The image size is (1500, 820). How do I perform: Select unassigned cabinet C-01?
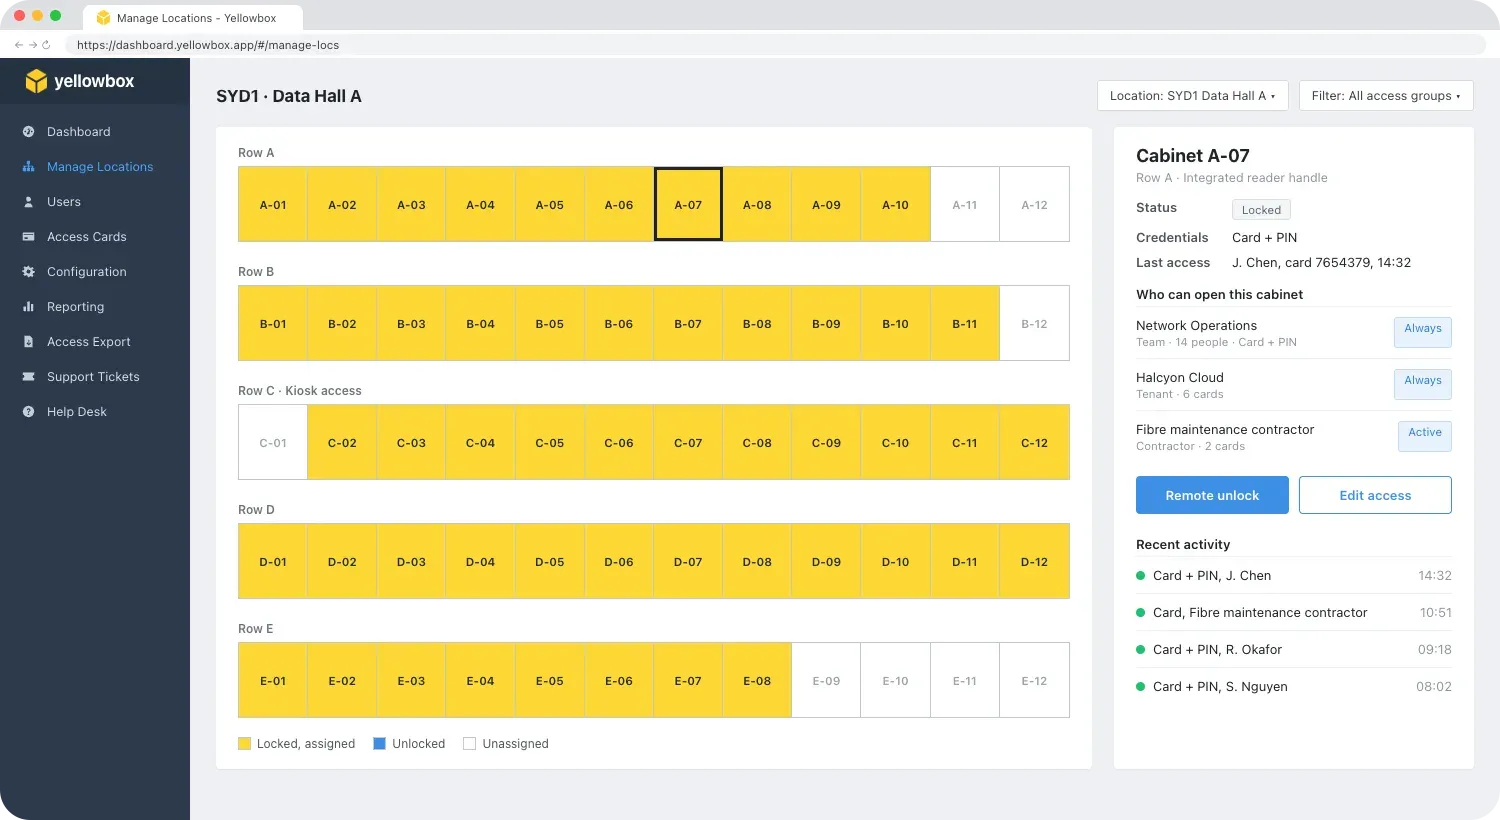(273, 442)
